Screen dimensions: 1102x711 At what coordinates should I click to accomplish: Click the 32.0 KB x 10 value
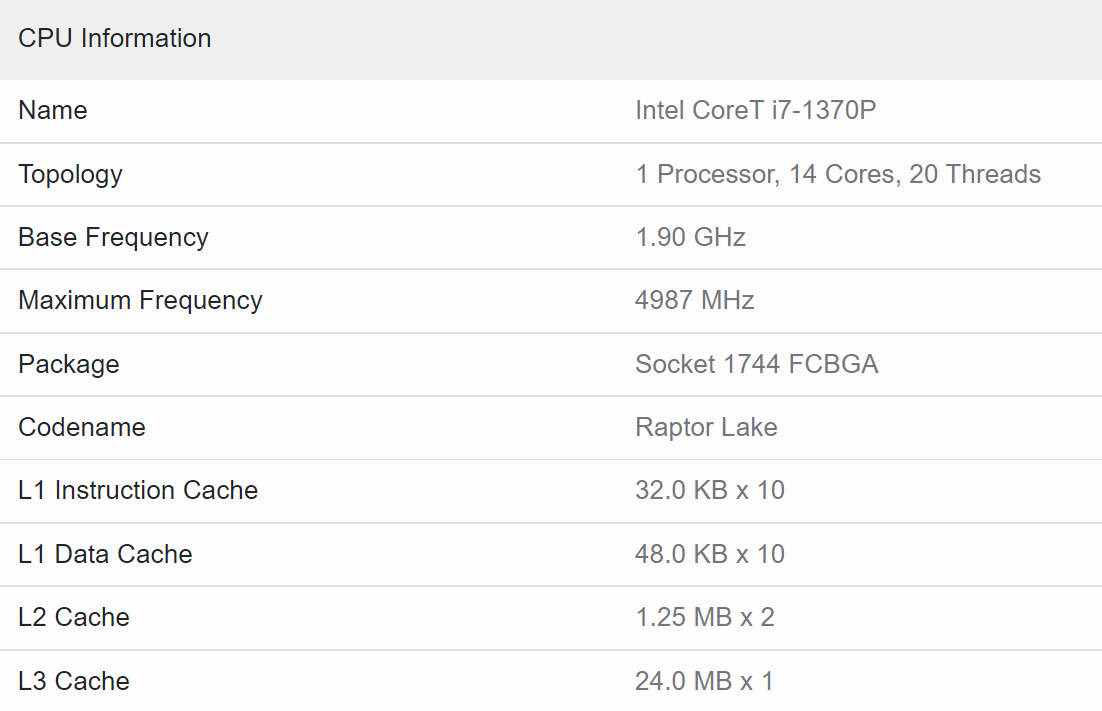pyautogui.click(x=709, y=490)
